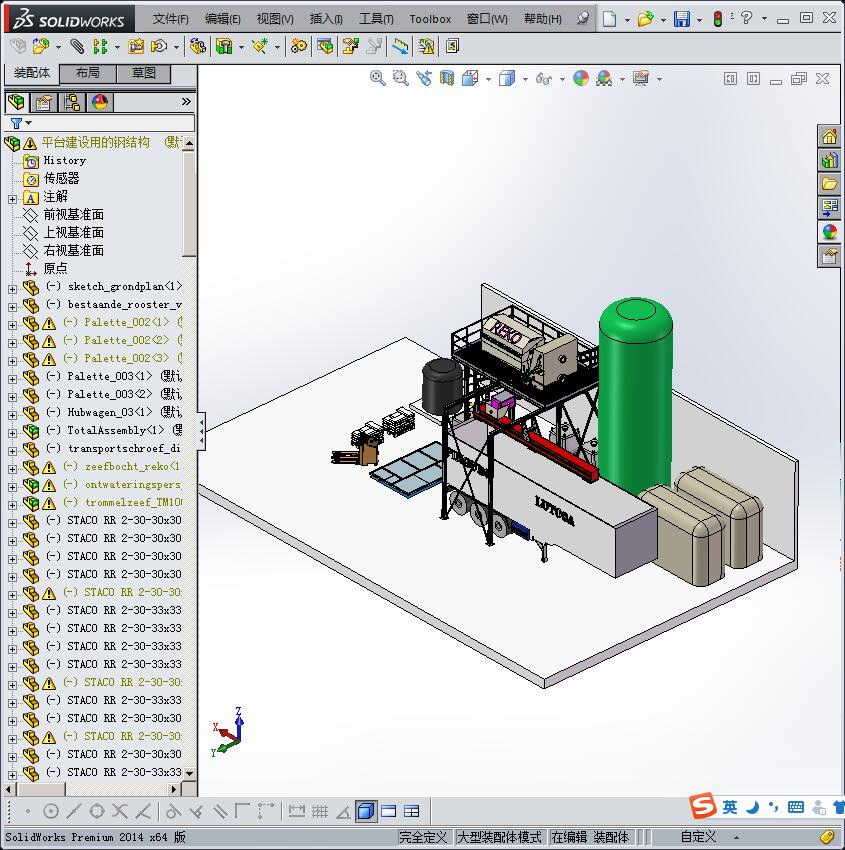Open the 视图(V) menu
Image resolution: width=845 pixels, height=850 pixels.
275,19
